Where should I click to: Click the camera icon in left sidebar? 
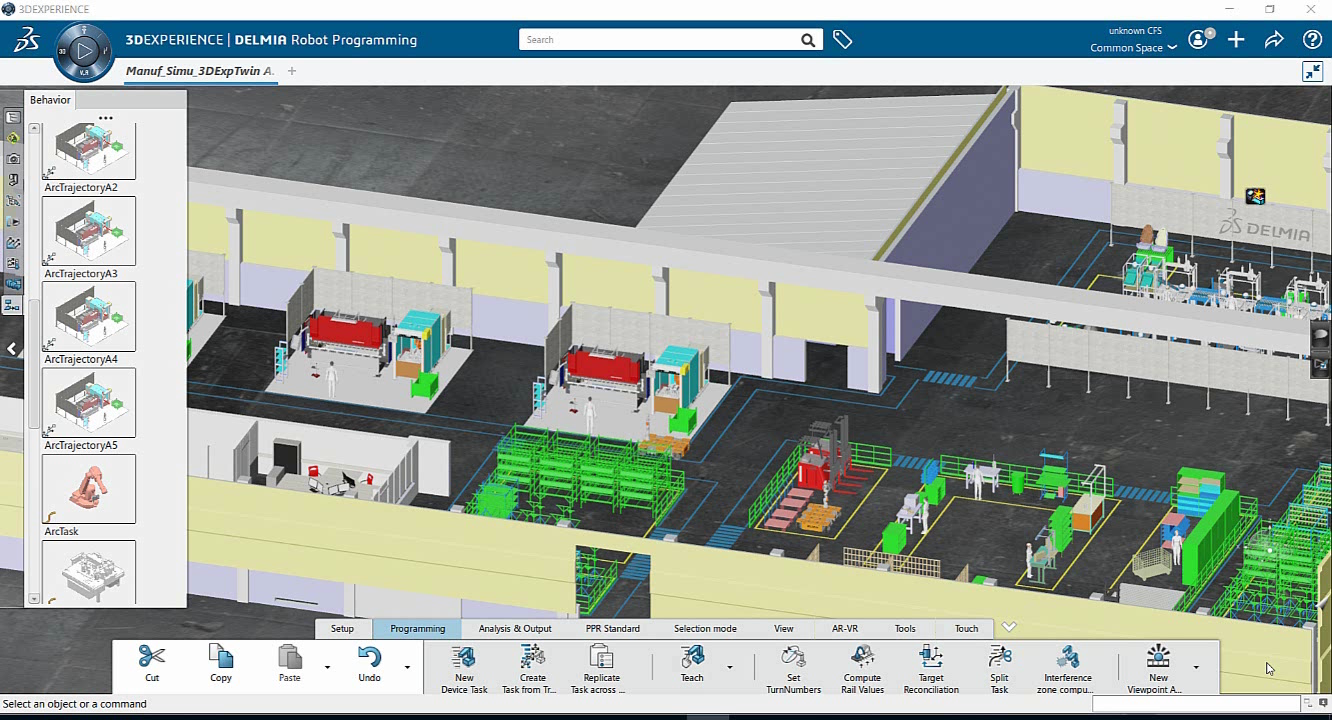click(x=13, y=159)
